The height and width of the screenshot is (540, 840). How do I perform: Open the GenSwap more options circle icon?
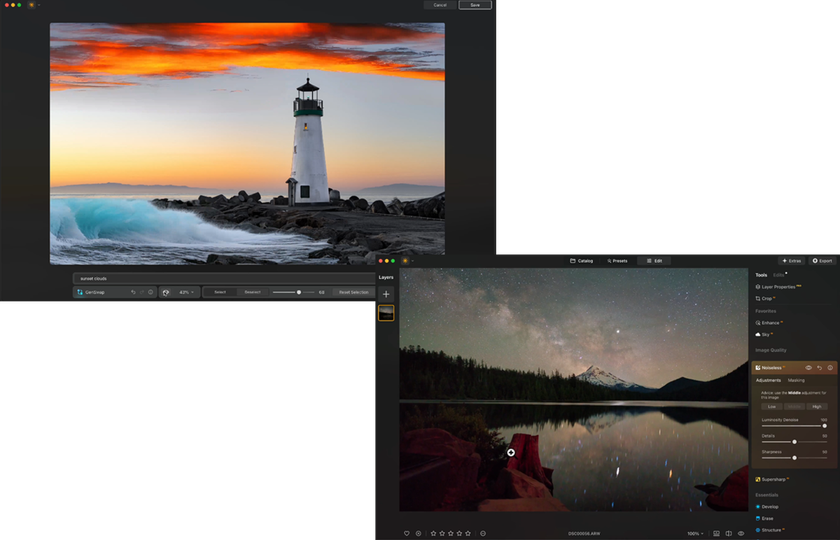point(151,292)
